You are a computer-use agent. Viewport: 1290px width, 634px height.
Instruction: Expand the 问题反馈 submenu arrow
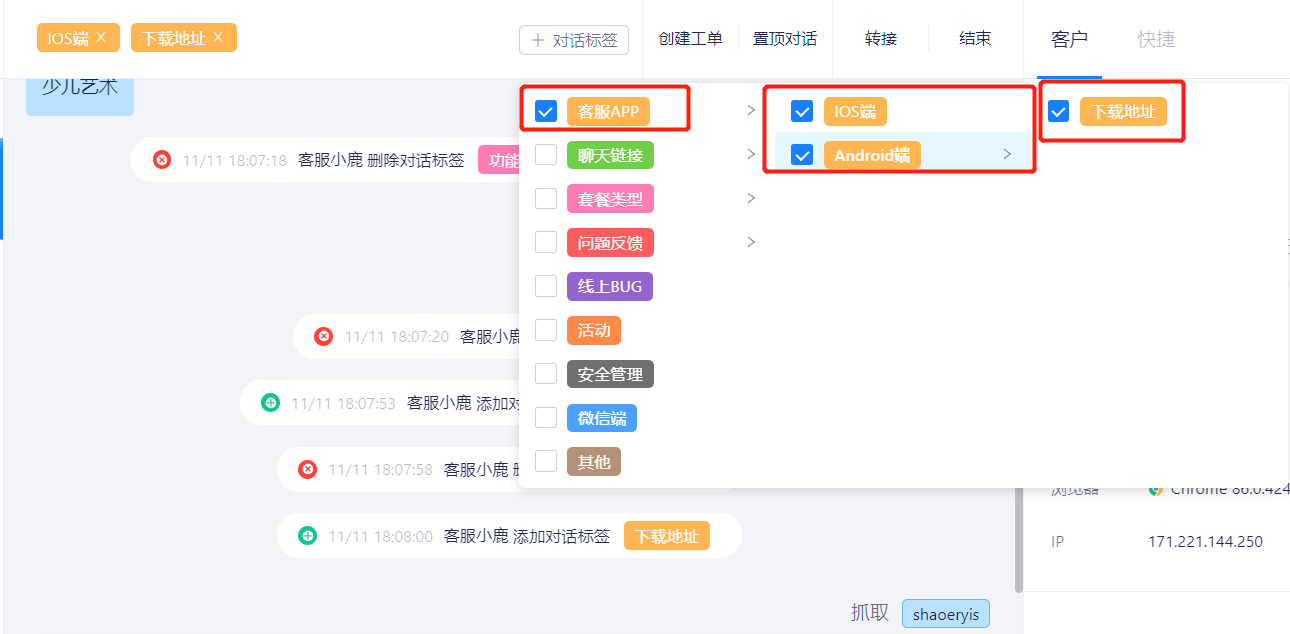point(751,242)
